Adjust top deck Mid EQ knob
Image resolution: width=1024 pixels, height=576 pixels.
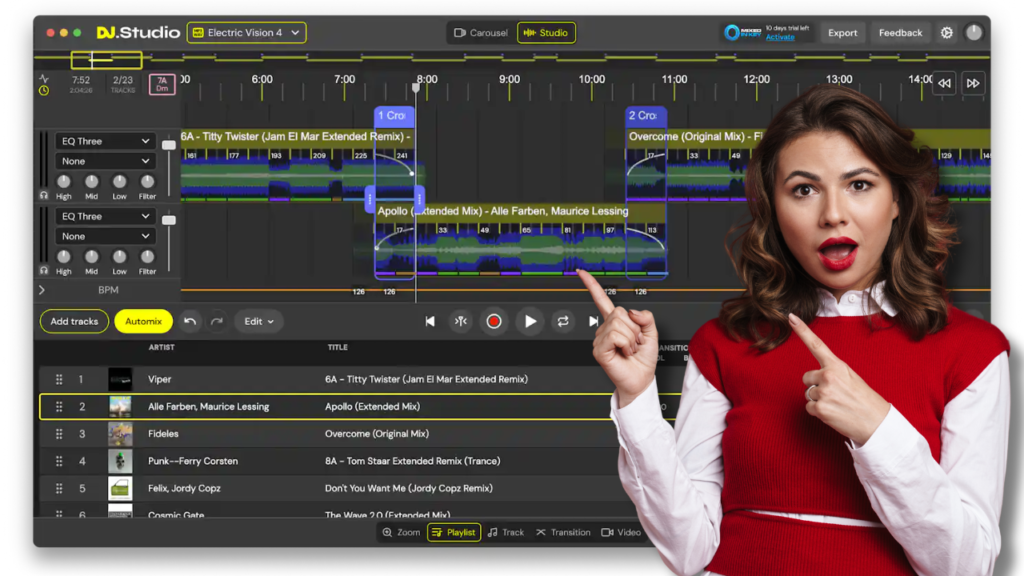[91, 182]
